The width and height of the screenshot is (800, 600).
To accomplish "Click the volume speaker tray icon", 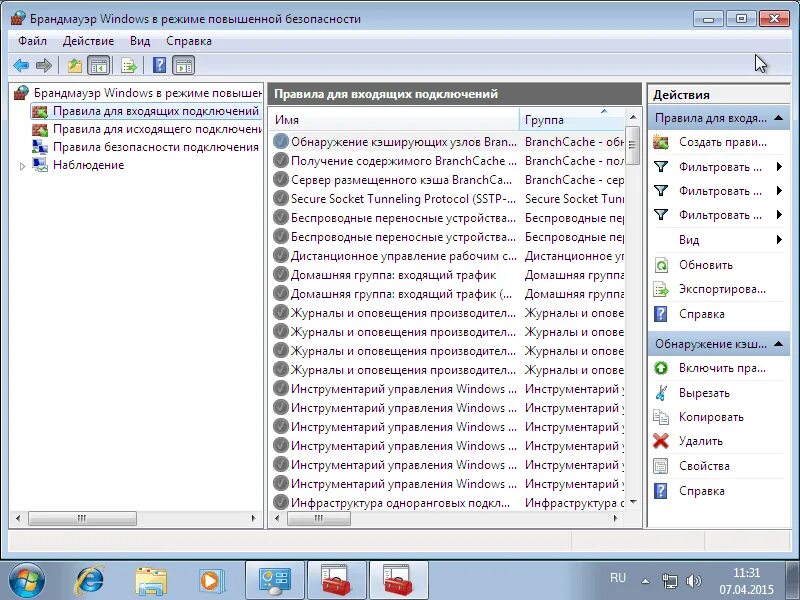I will click(x=693, y=581).
